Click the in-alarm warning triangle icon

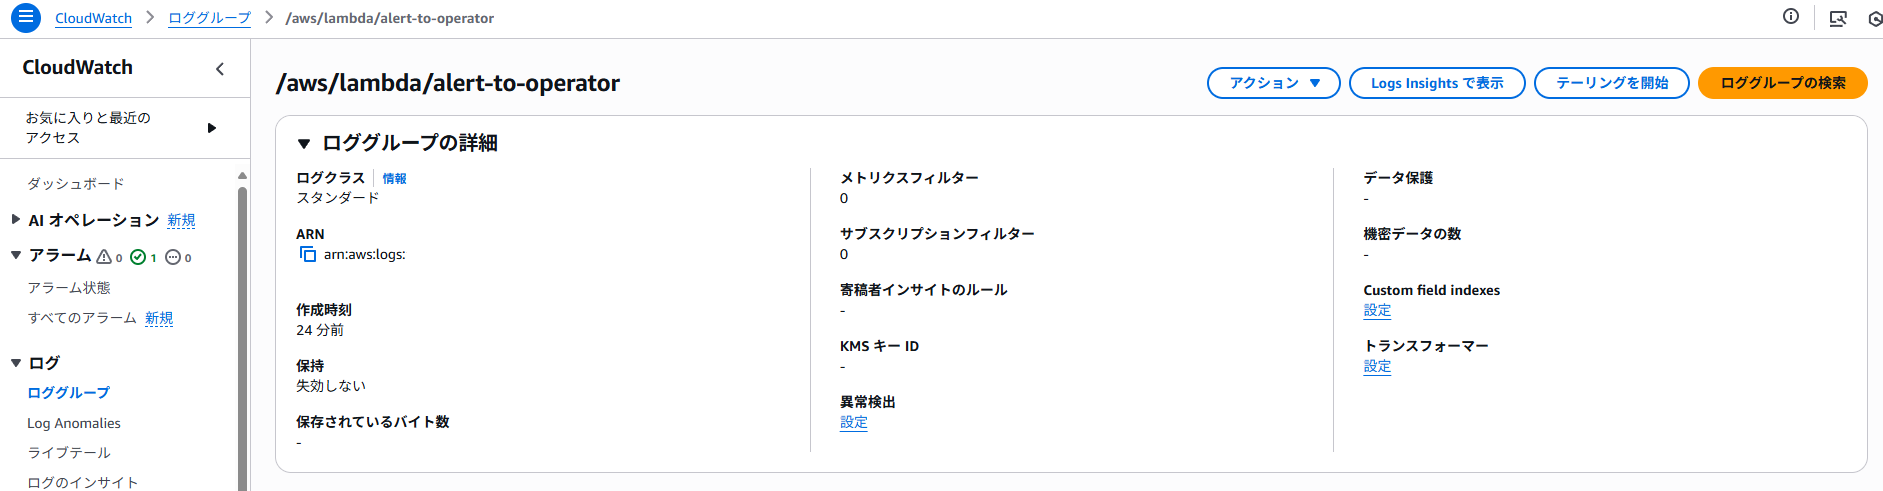(x=104, y=257)
